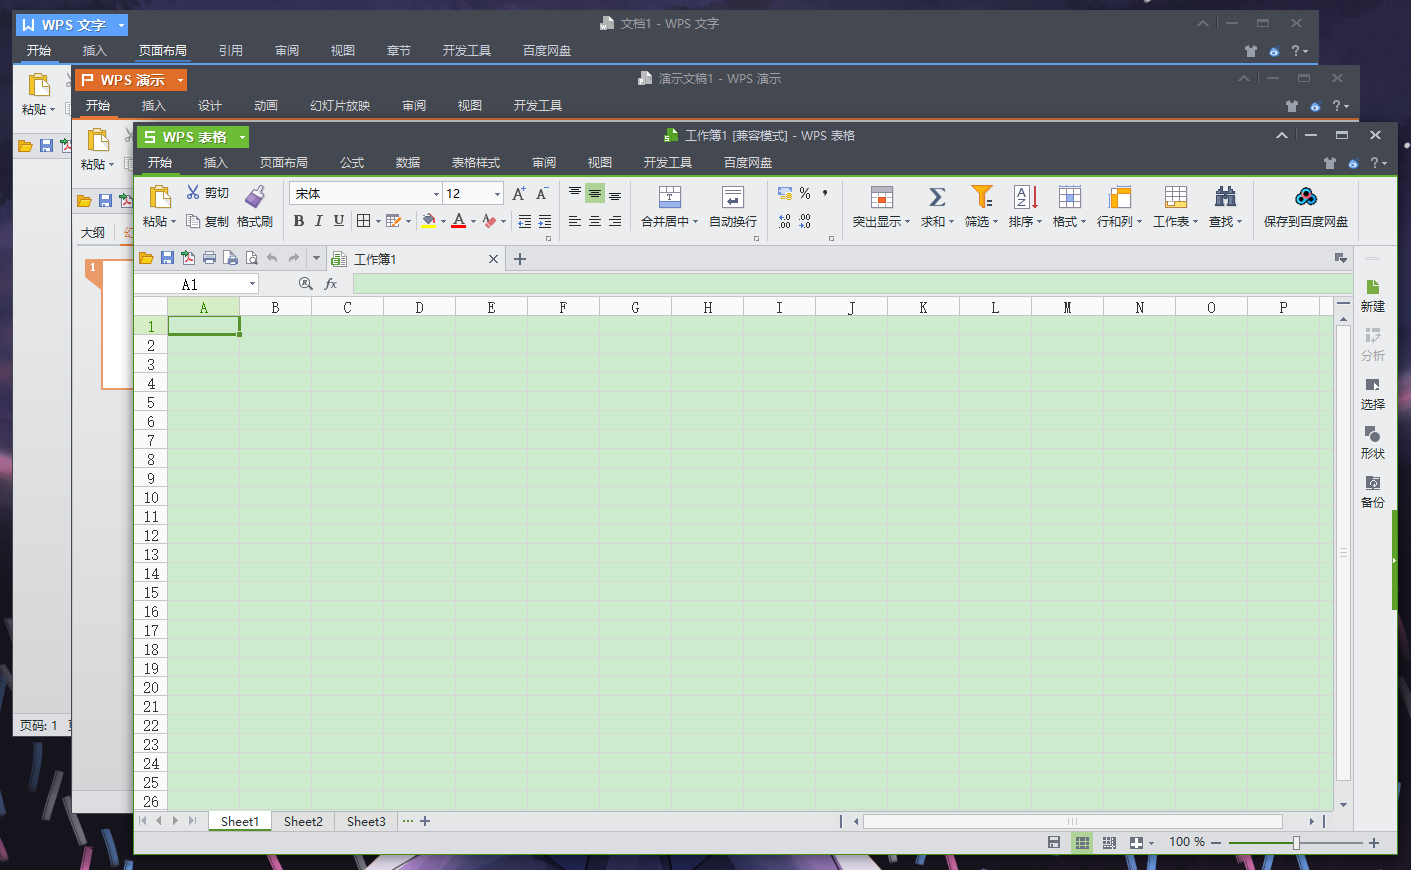The height and width of the screenshot is (870, 1411).
Task: Click the Merge and Center (合并居中) icon
Action: [x=669, y=197]
